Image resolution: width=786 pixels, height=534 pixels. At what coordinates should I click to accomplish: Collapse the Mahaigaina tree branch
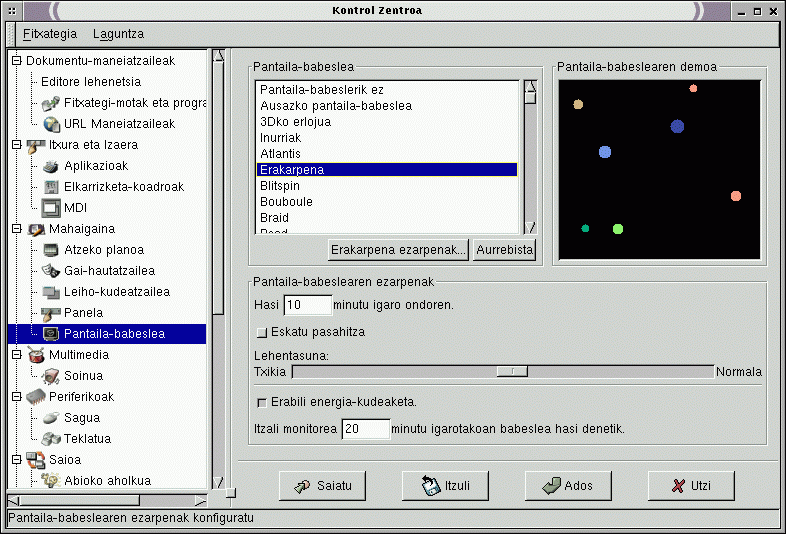[16, 229]
